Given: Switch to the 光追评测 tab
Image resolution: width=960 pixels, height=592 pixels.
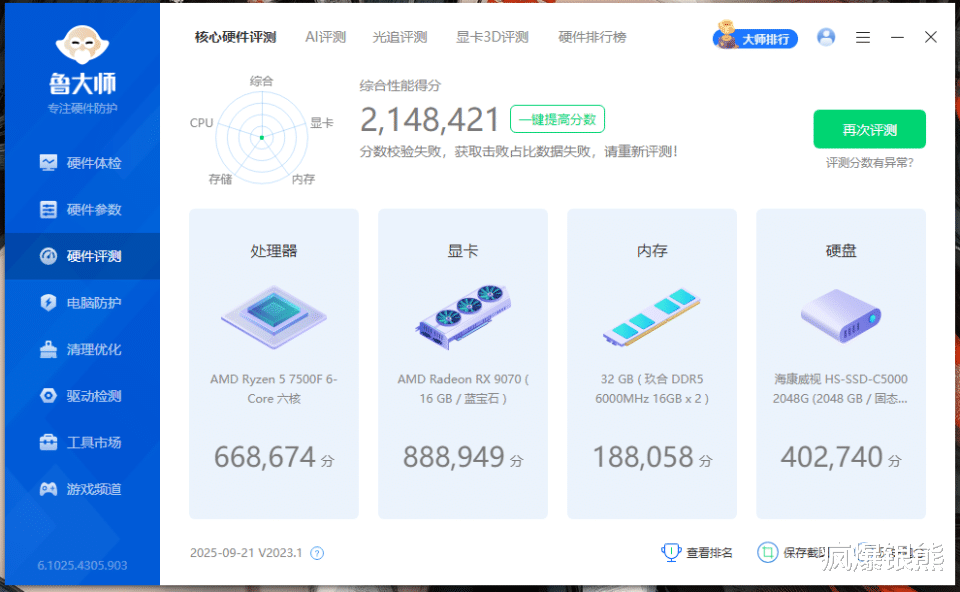Looking at the screenshot, I should (x=400, y=37).
